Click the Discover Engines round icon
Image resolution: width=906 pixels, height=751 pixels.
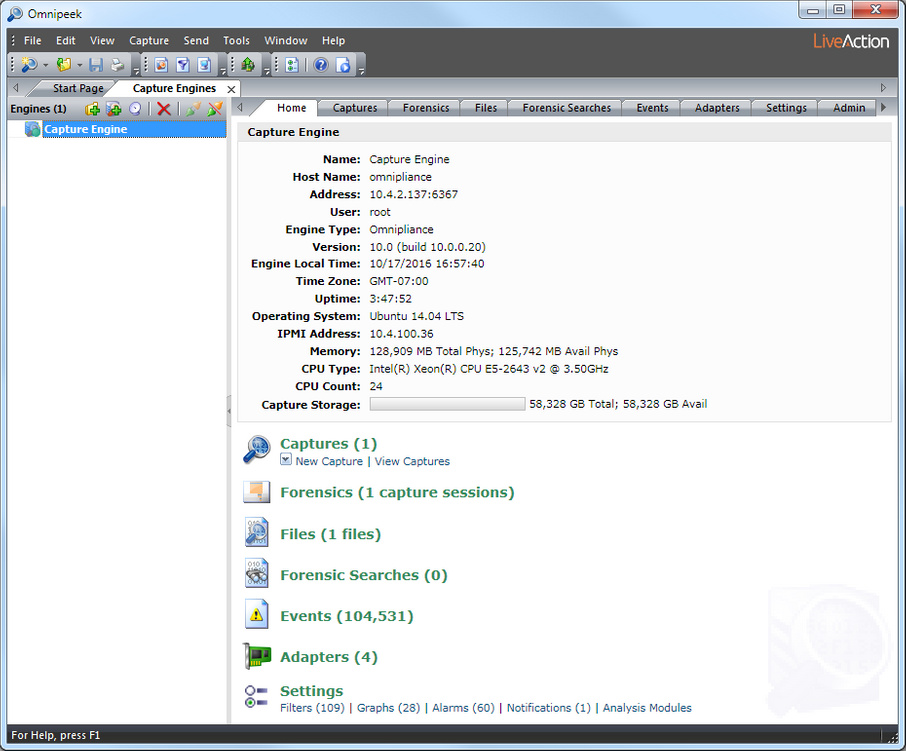tap(135, 109)
